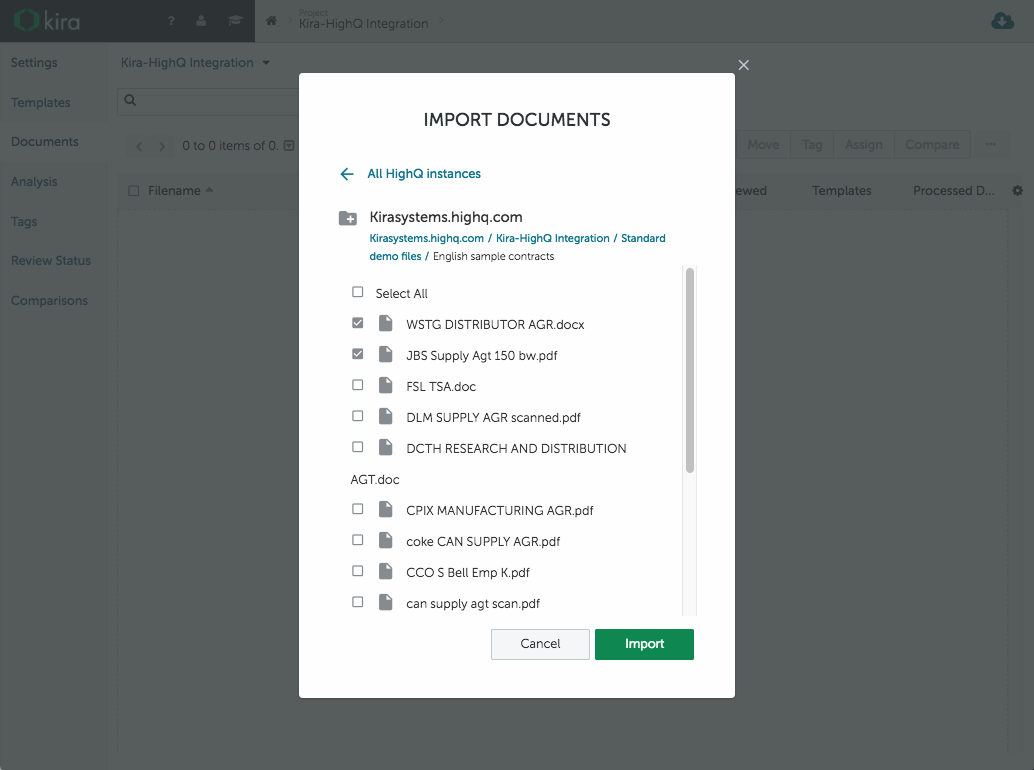Click file icon of DCTH RESEARCH AND DISTRIBUTION

click(386, 447)
